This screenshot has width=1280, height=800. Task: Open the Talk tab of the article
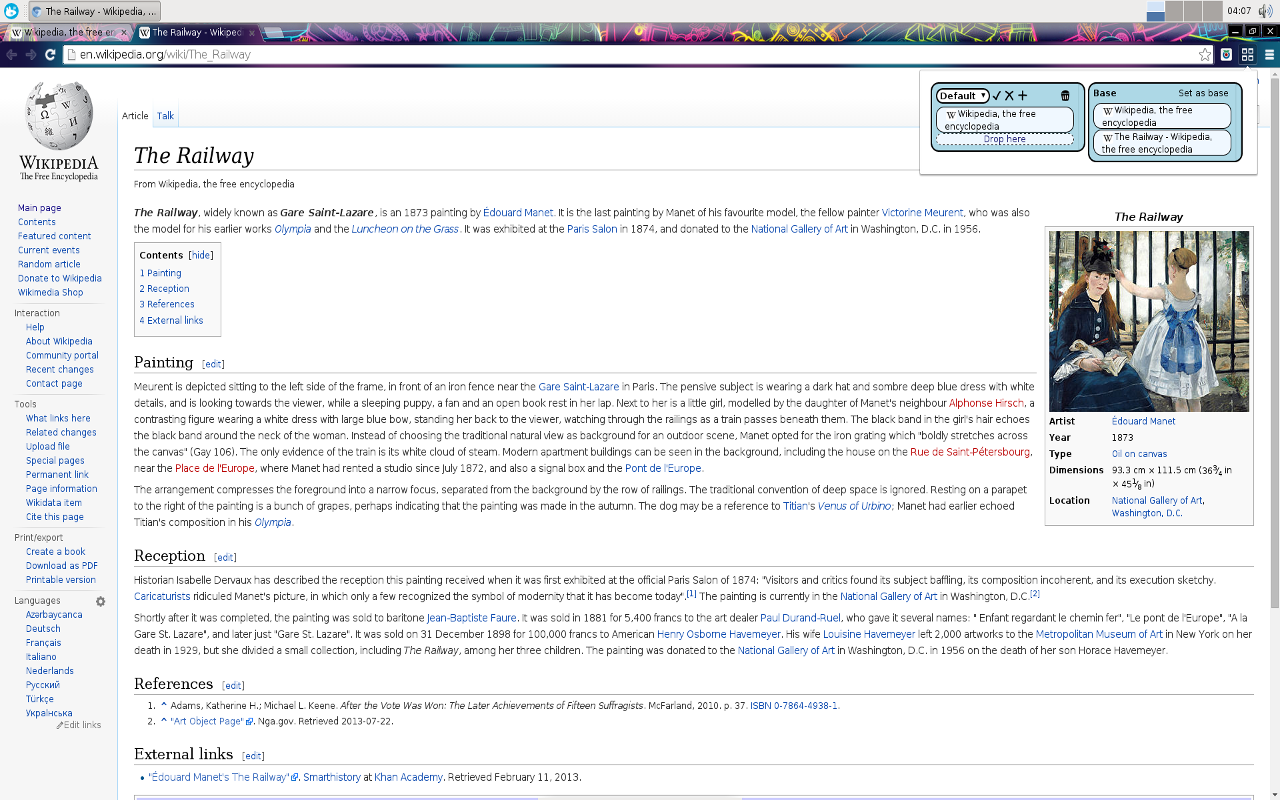pos(165,116)
